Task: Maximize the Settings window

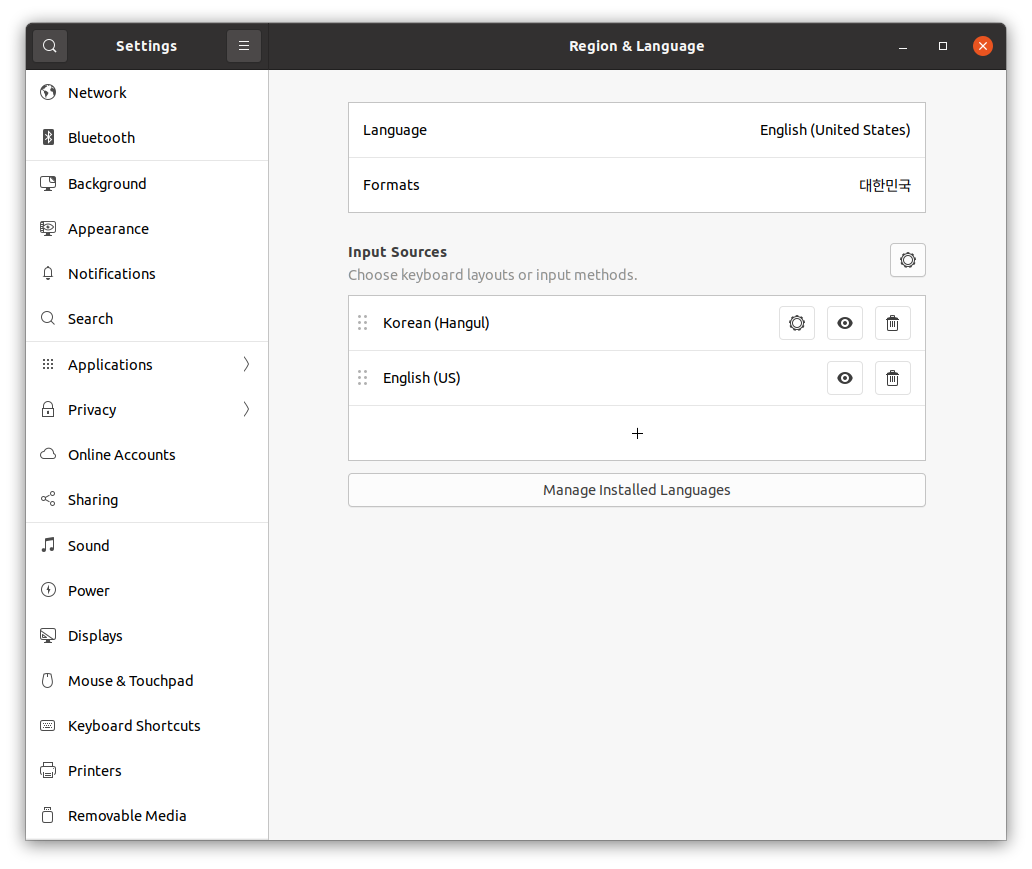Action: click(942, 46)
